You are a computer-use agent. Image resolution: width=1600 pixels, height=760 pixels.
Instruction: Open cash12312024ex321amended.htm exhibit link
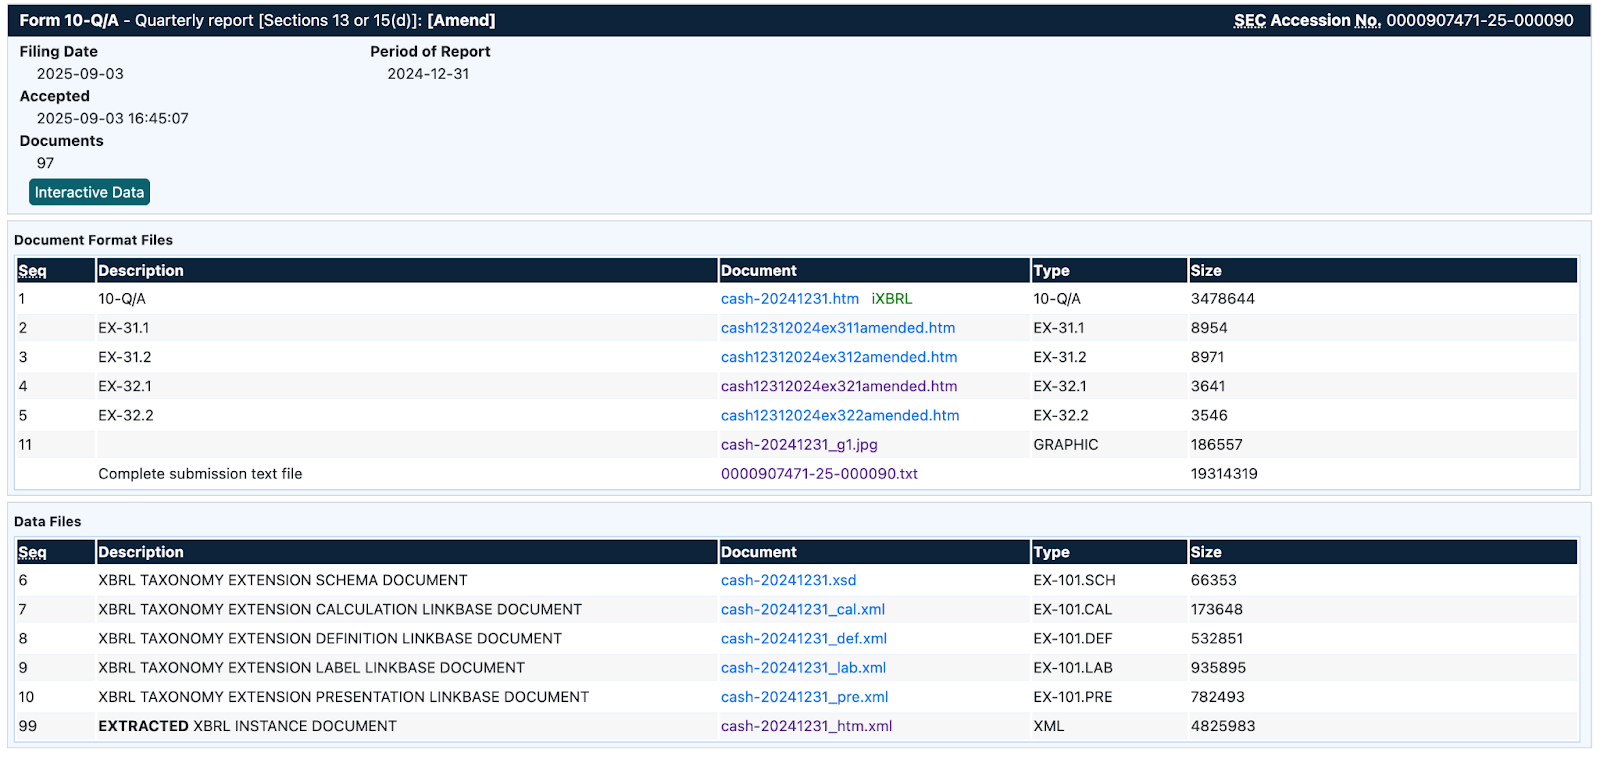click(838, 386)
